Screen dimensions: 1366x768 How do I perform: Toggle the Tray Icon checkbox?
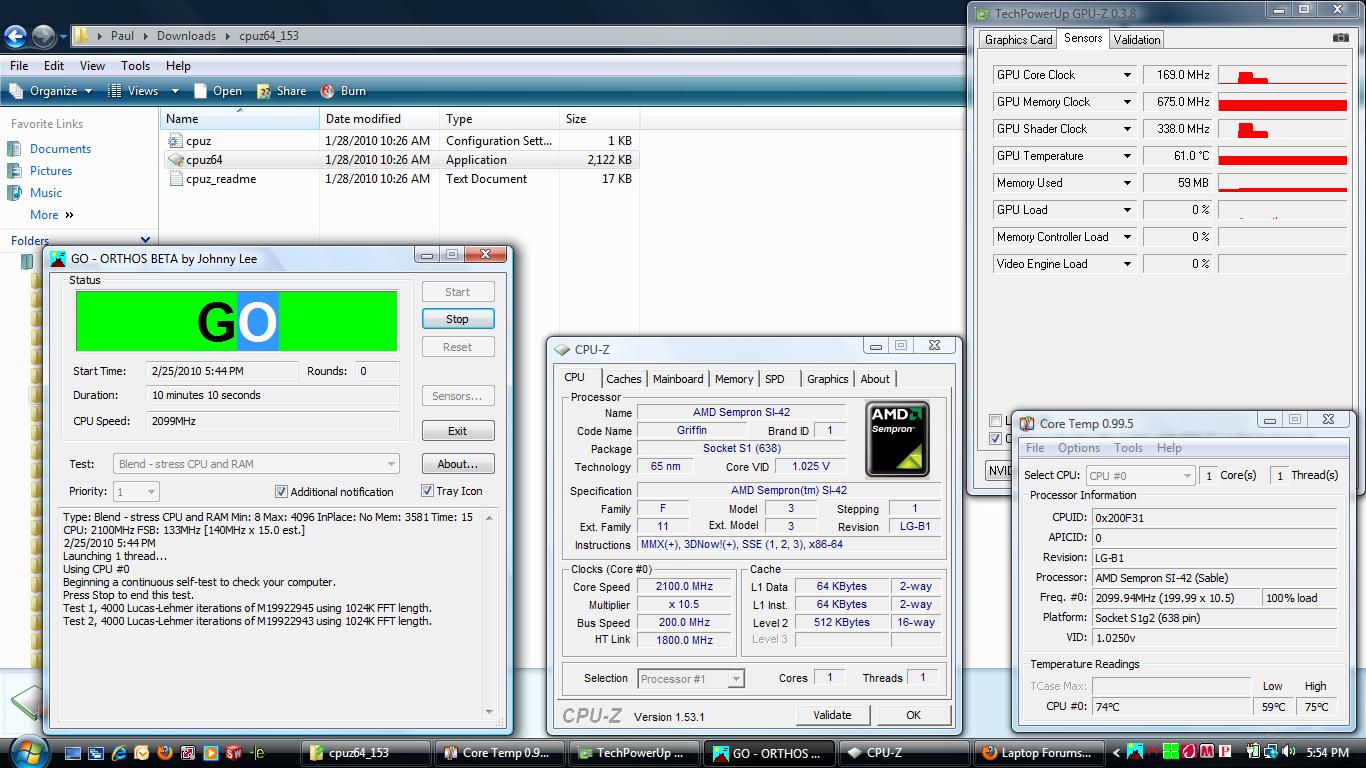click(x=427, y=491)
